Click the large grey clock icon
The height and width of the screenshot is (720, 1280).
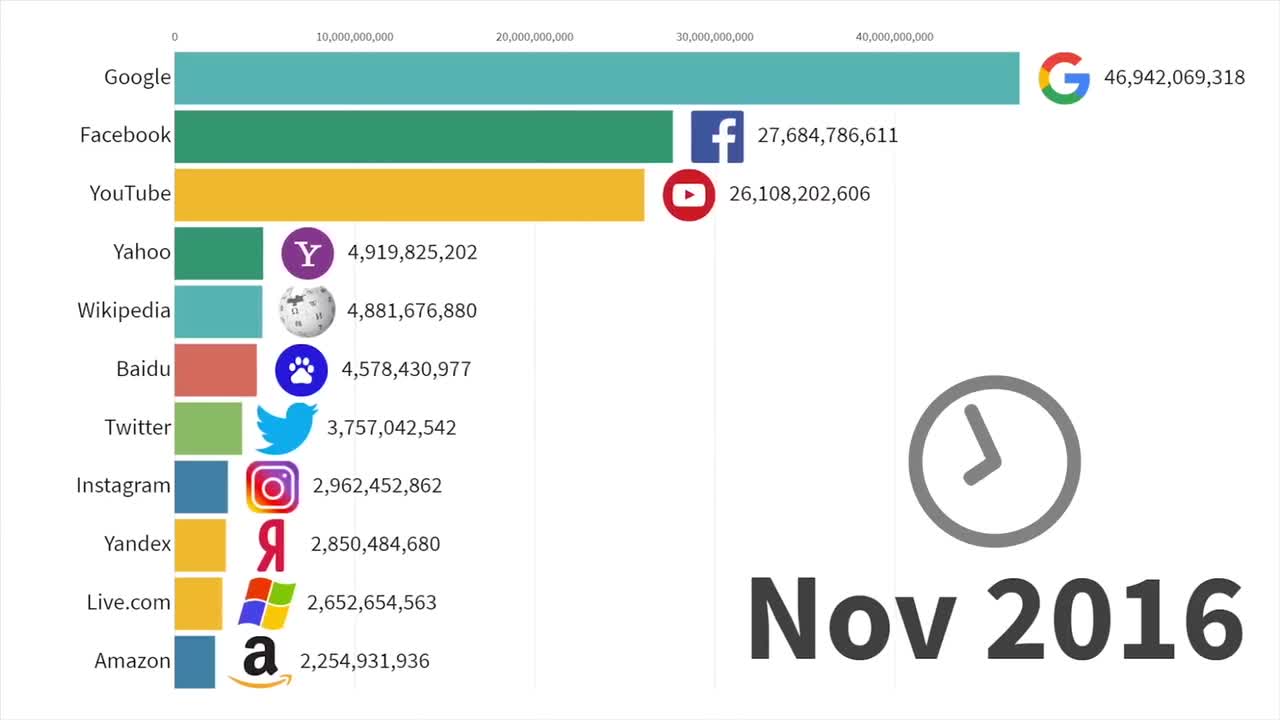[x=994, y=461]
